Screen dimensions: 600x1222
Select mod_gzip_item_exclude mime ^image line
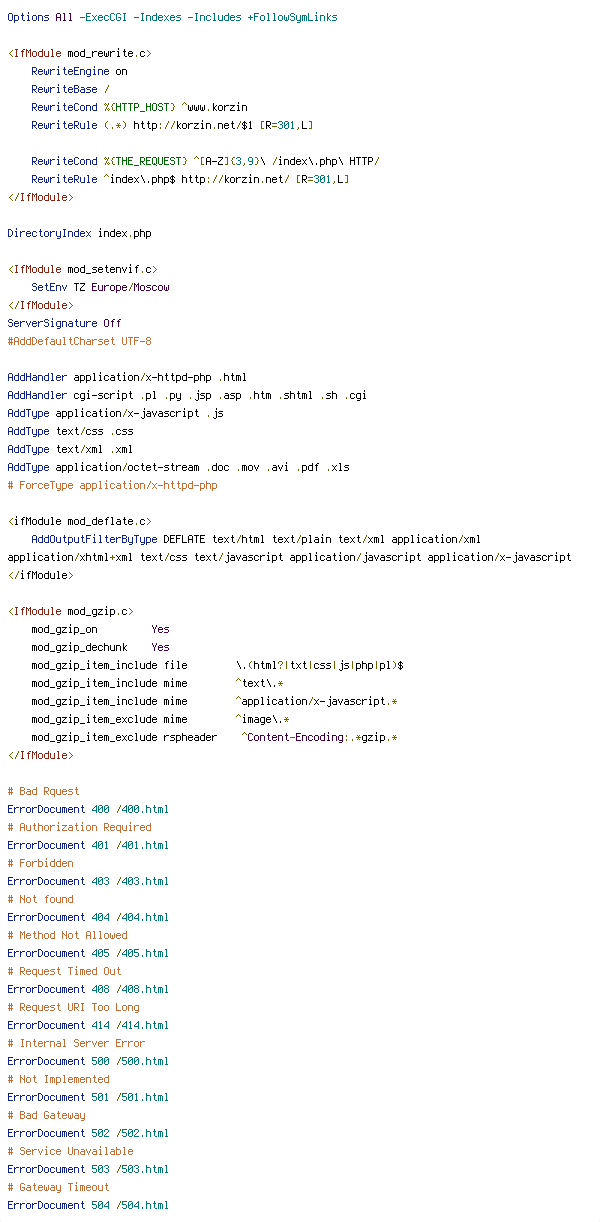coord(160,719)
